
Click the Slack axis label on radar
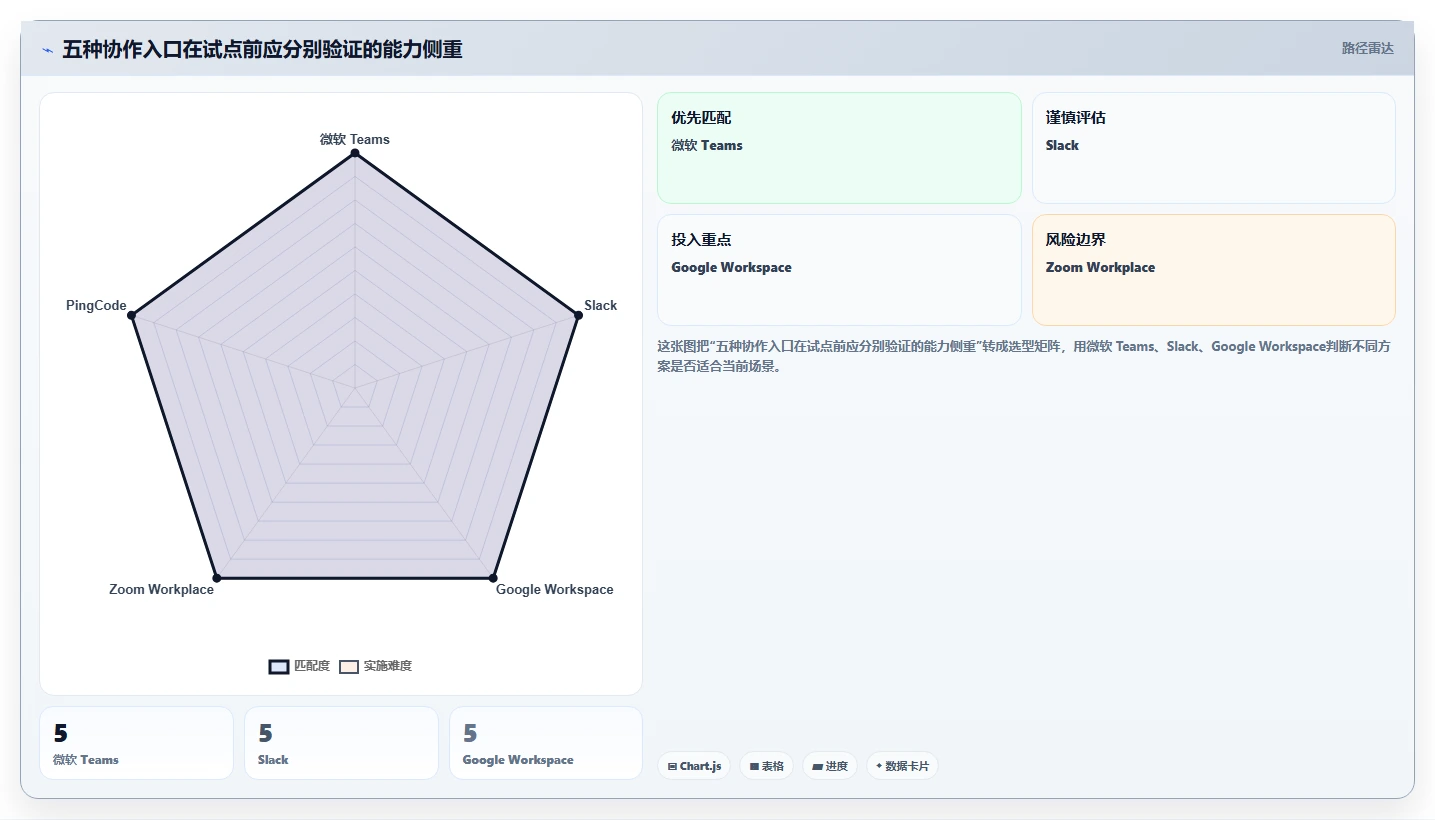point(601,305)
